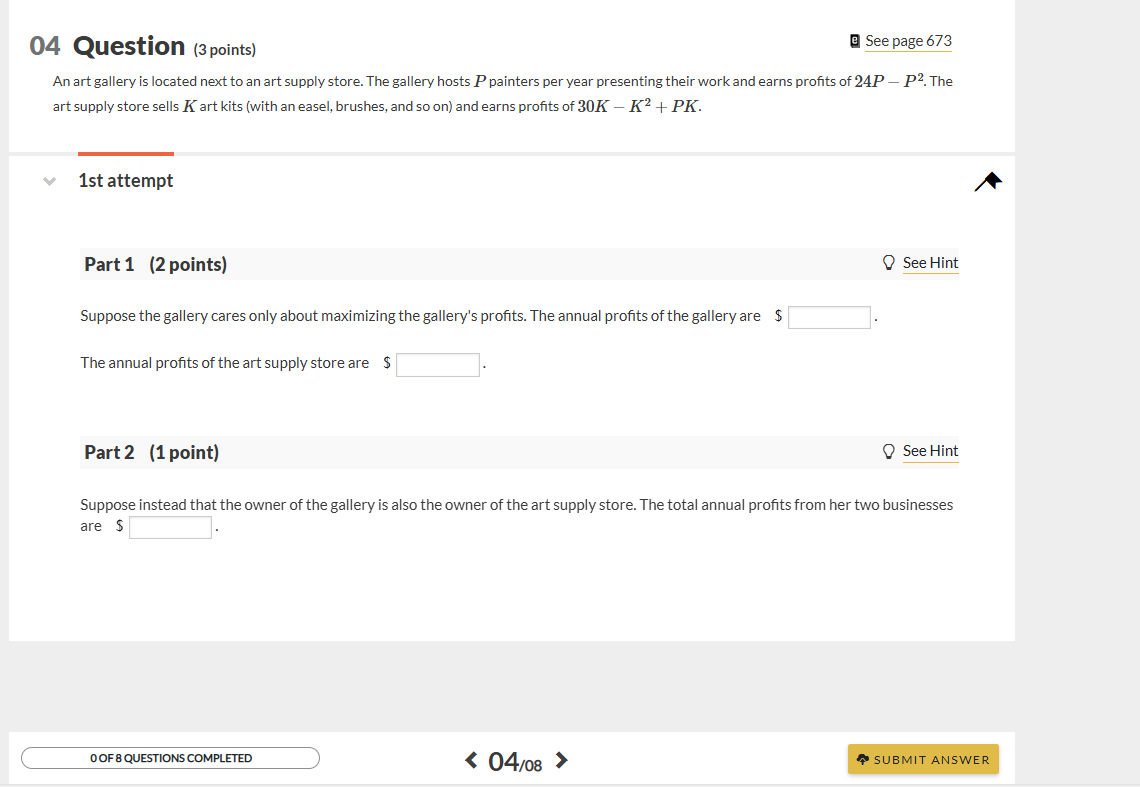The height and width of the screenshot is (787, 1140).
Task: Click the 1st attempt heading to toggle it
Action: (125, 180)
